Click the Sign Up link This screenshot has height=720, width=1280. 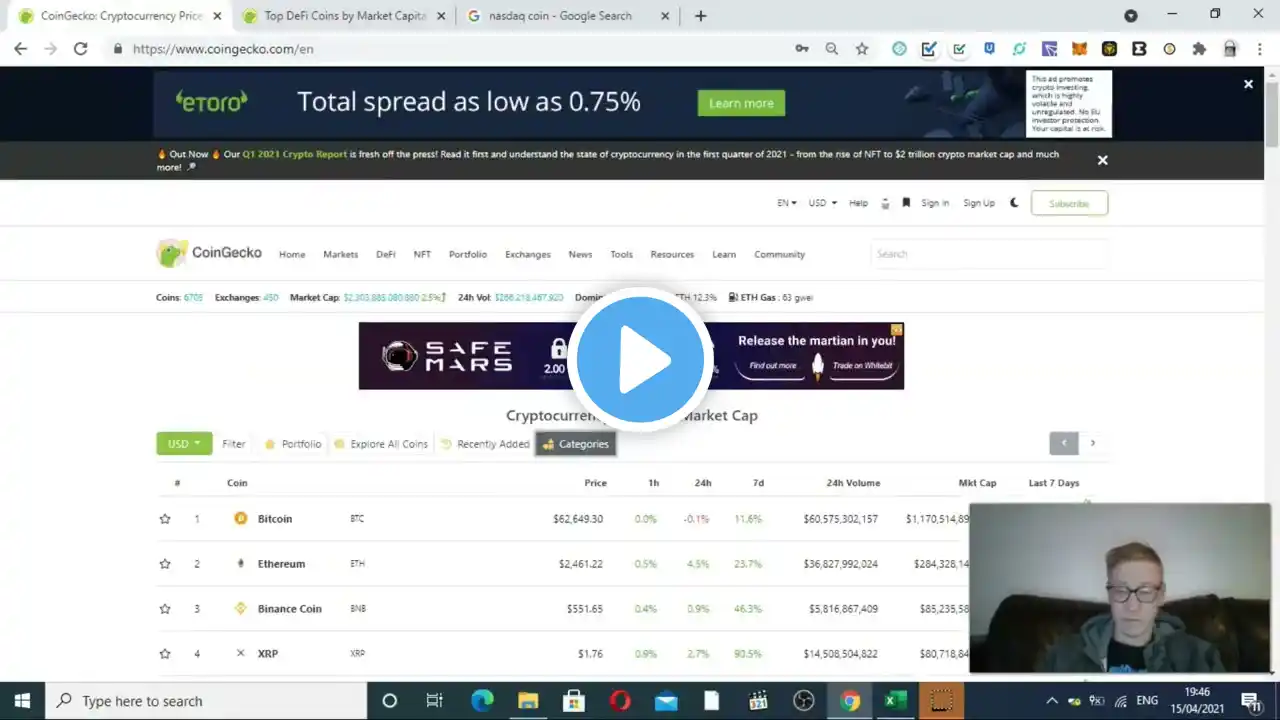coord(979,203)
